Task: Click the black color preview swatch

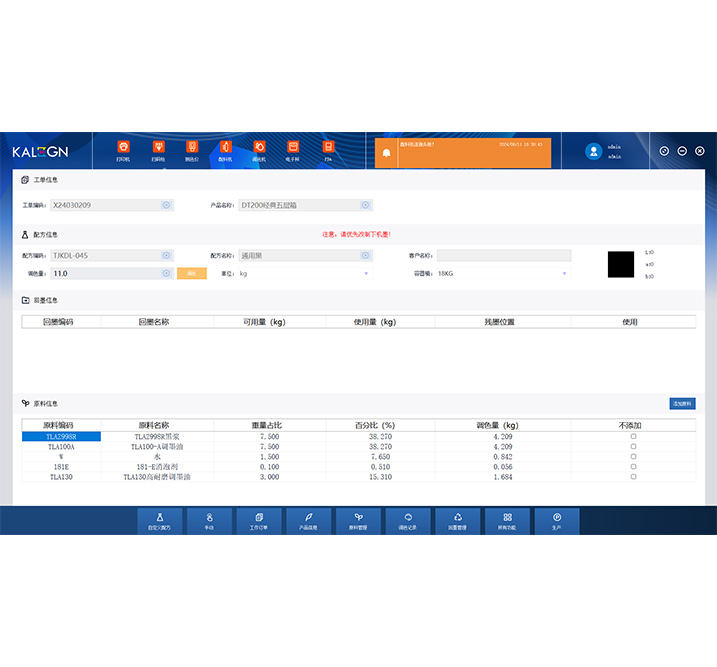Action: (621, 264)
